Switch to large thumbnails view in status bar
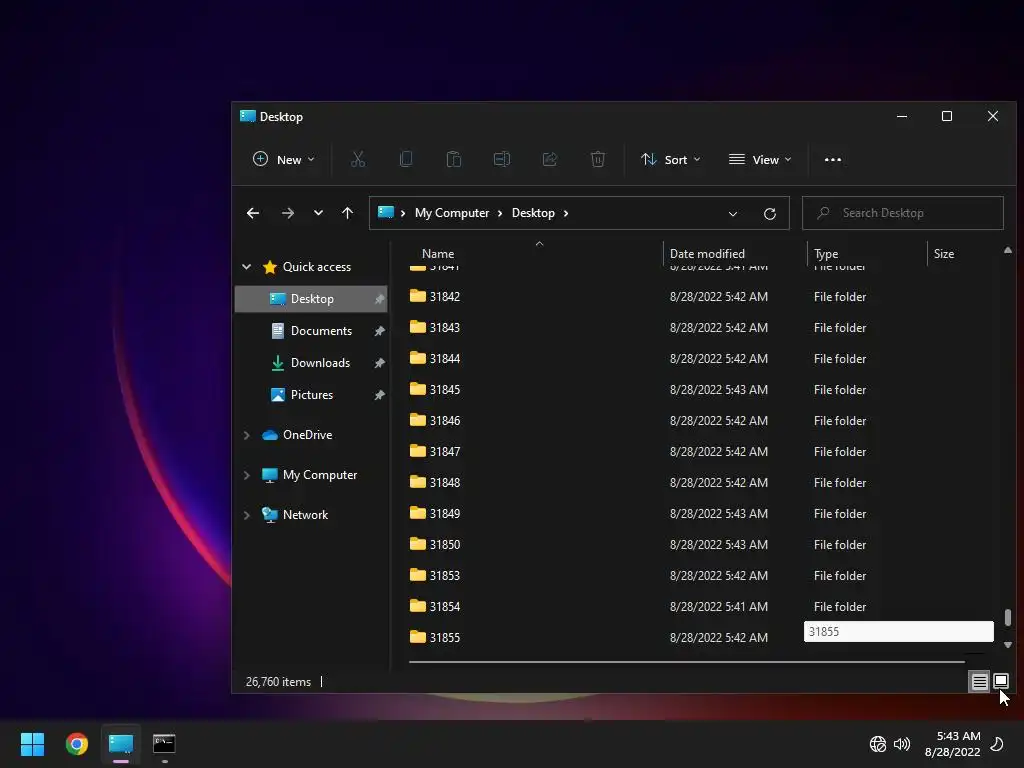Image resolution: width=1024 pixels, height=768 pixels. 1000,682
